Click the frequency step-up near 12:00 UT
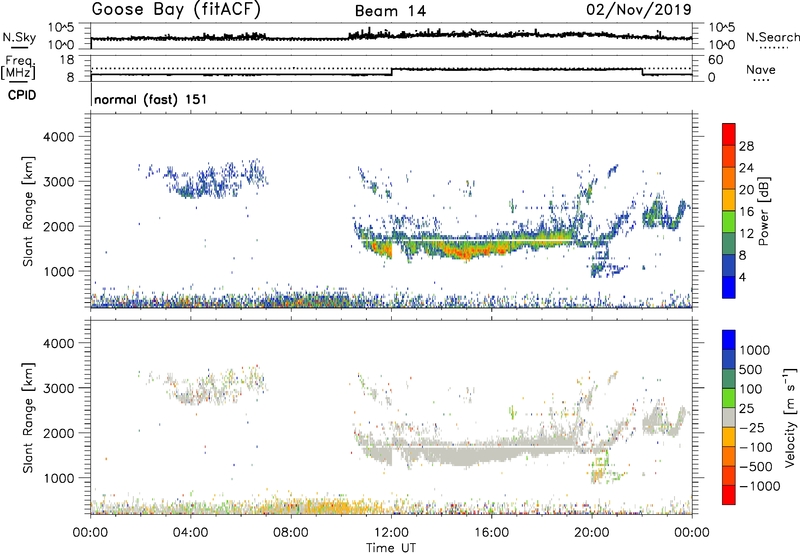Image resolution: width=800 pixels, height=554 pixels. [x=391, y=72]
